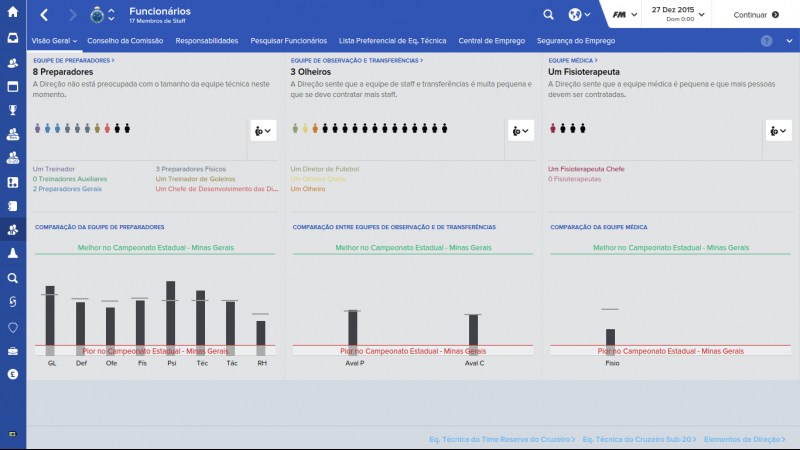Open the Inbox from the sidebar
The height and width of the screenshot is (450, 800).
click(13, 39)
